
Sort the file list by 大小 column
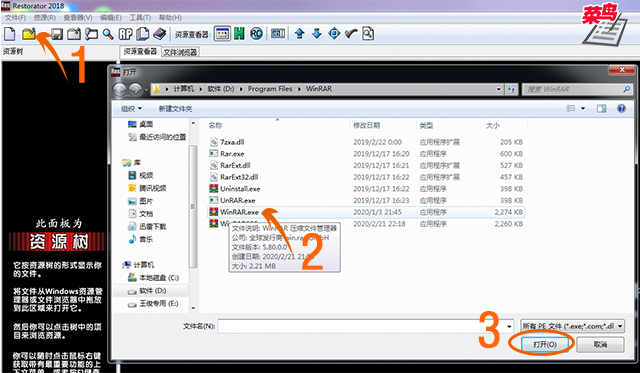[493, 125]
